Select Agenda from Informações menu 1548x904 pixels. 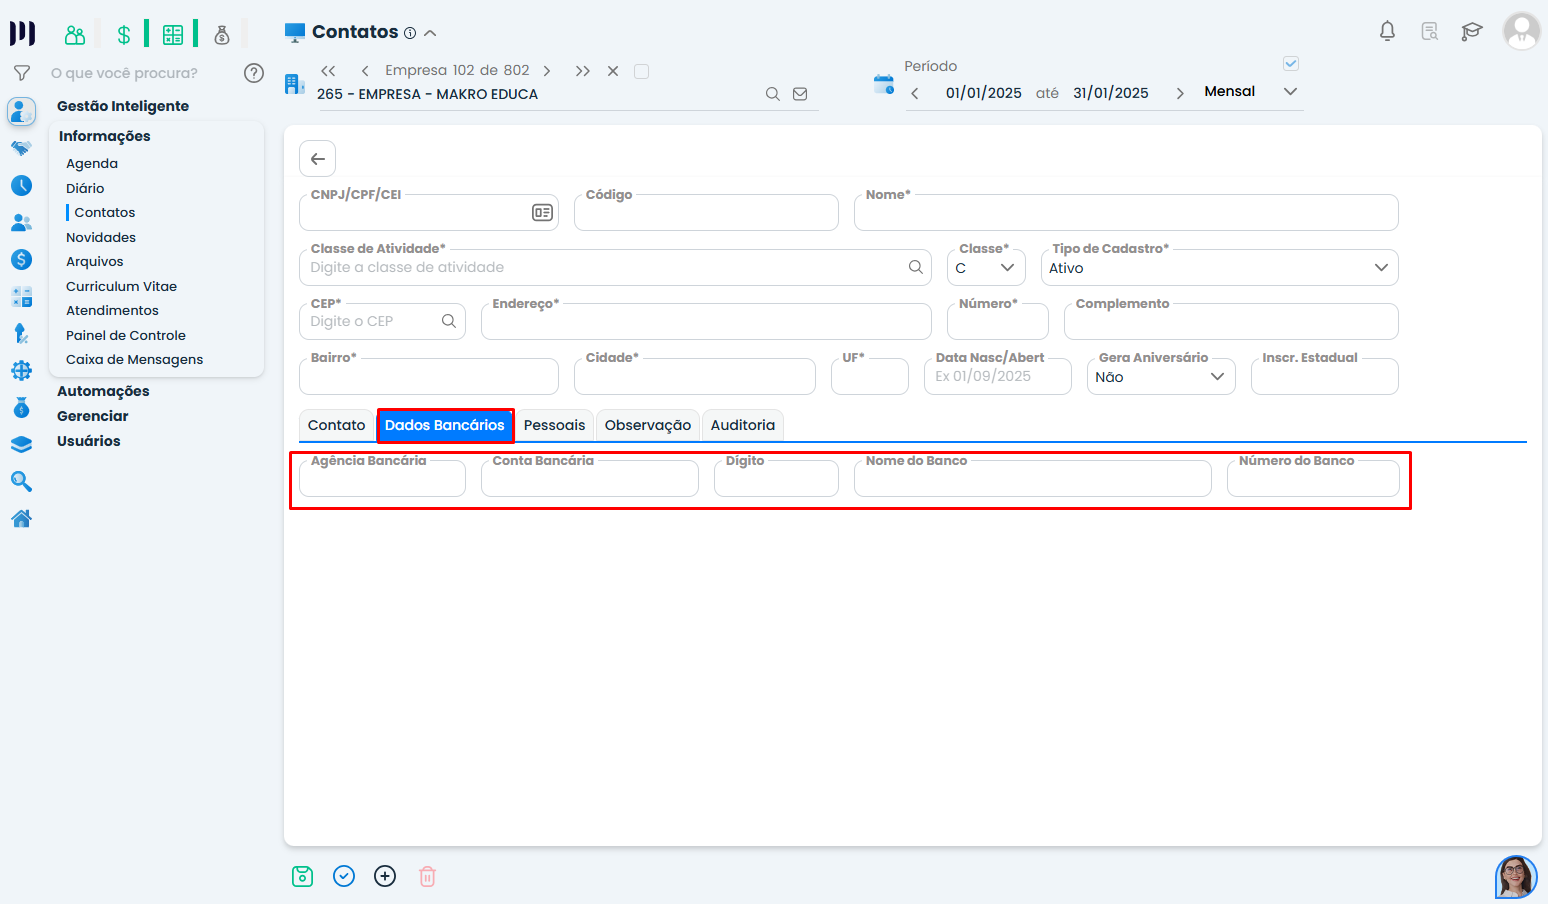[x=92, y=163]
